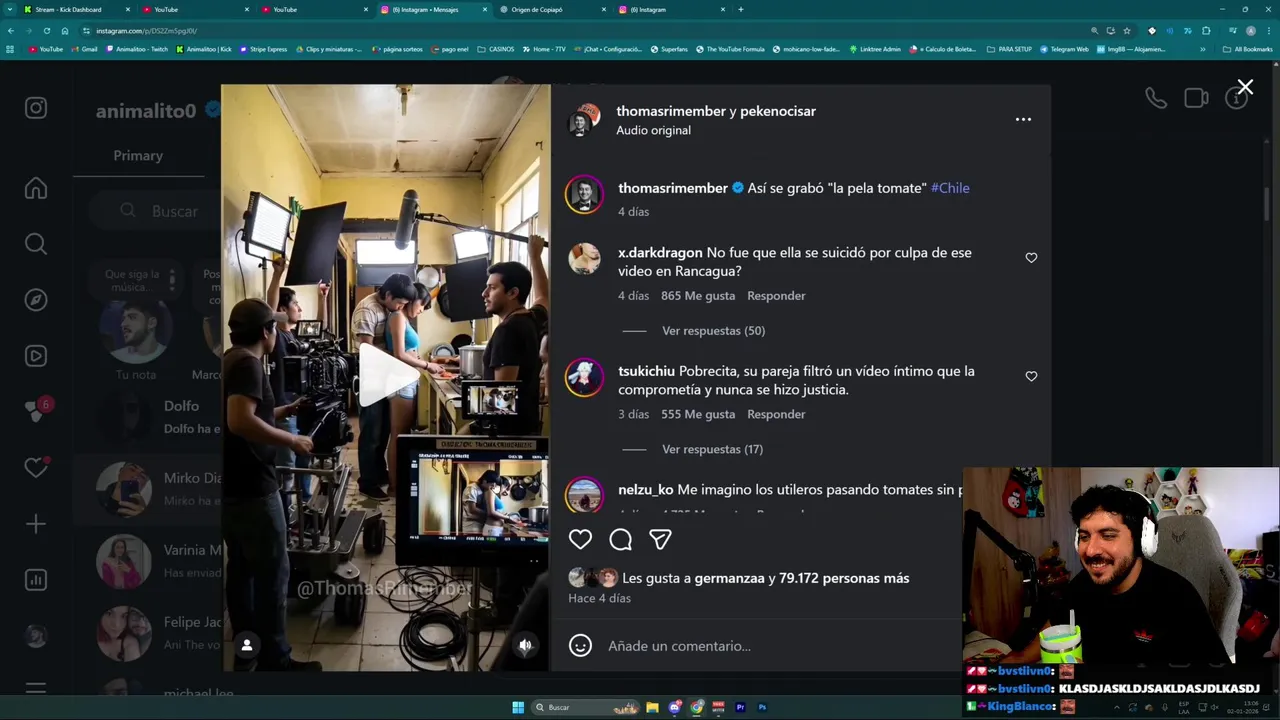This screenshot has width=1280, height=720.
Task: Open the #Chile hashtag
Action: (x=950, y=188)
